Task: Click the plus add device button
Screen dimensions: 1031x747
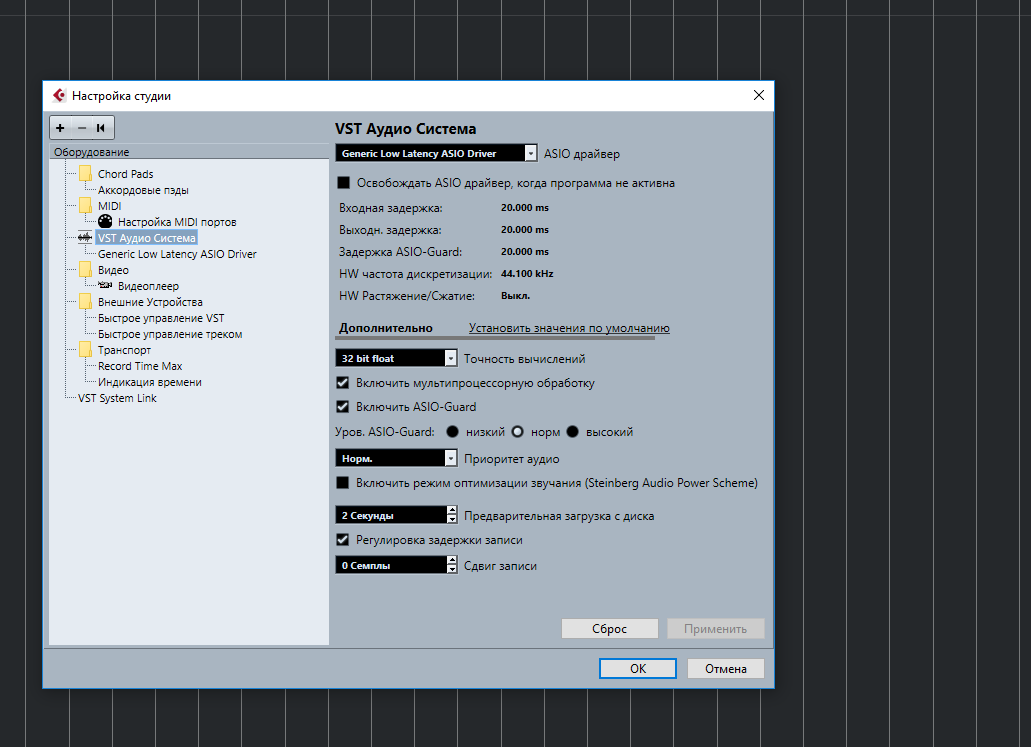Action: pos(60,128)
